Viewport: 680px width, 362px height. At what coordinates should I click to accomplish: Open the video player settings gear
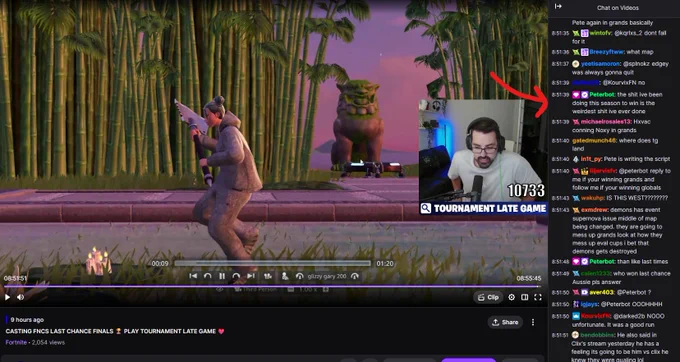(512, 297)
